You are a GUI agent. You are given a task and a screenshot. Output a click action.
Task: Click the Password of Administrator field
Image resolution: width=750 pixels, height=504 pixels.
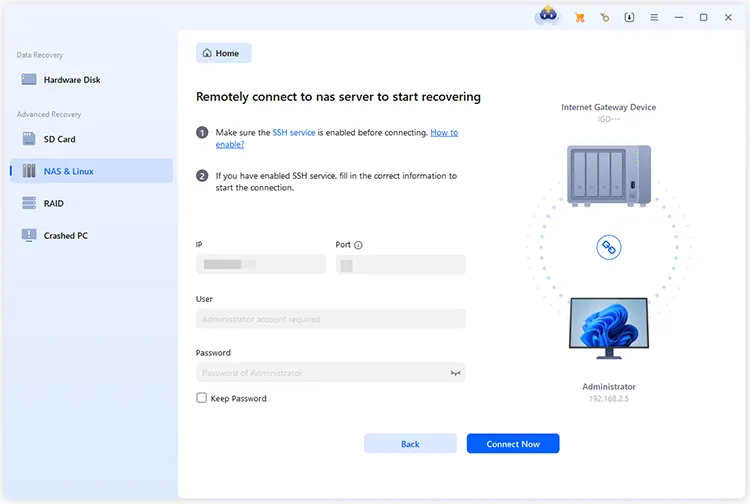(331, 373)
